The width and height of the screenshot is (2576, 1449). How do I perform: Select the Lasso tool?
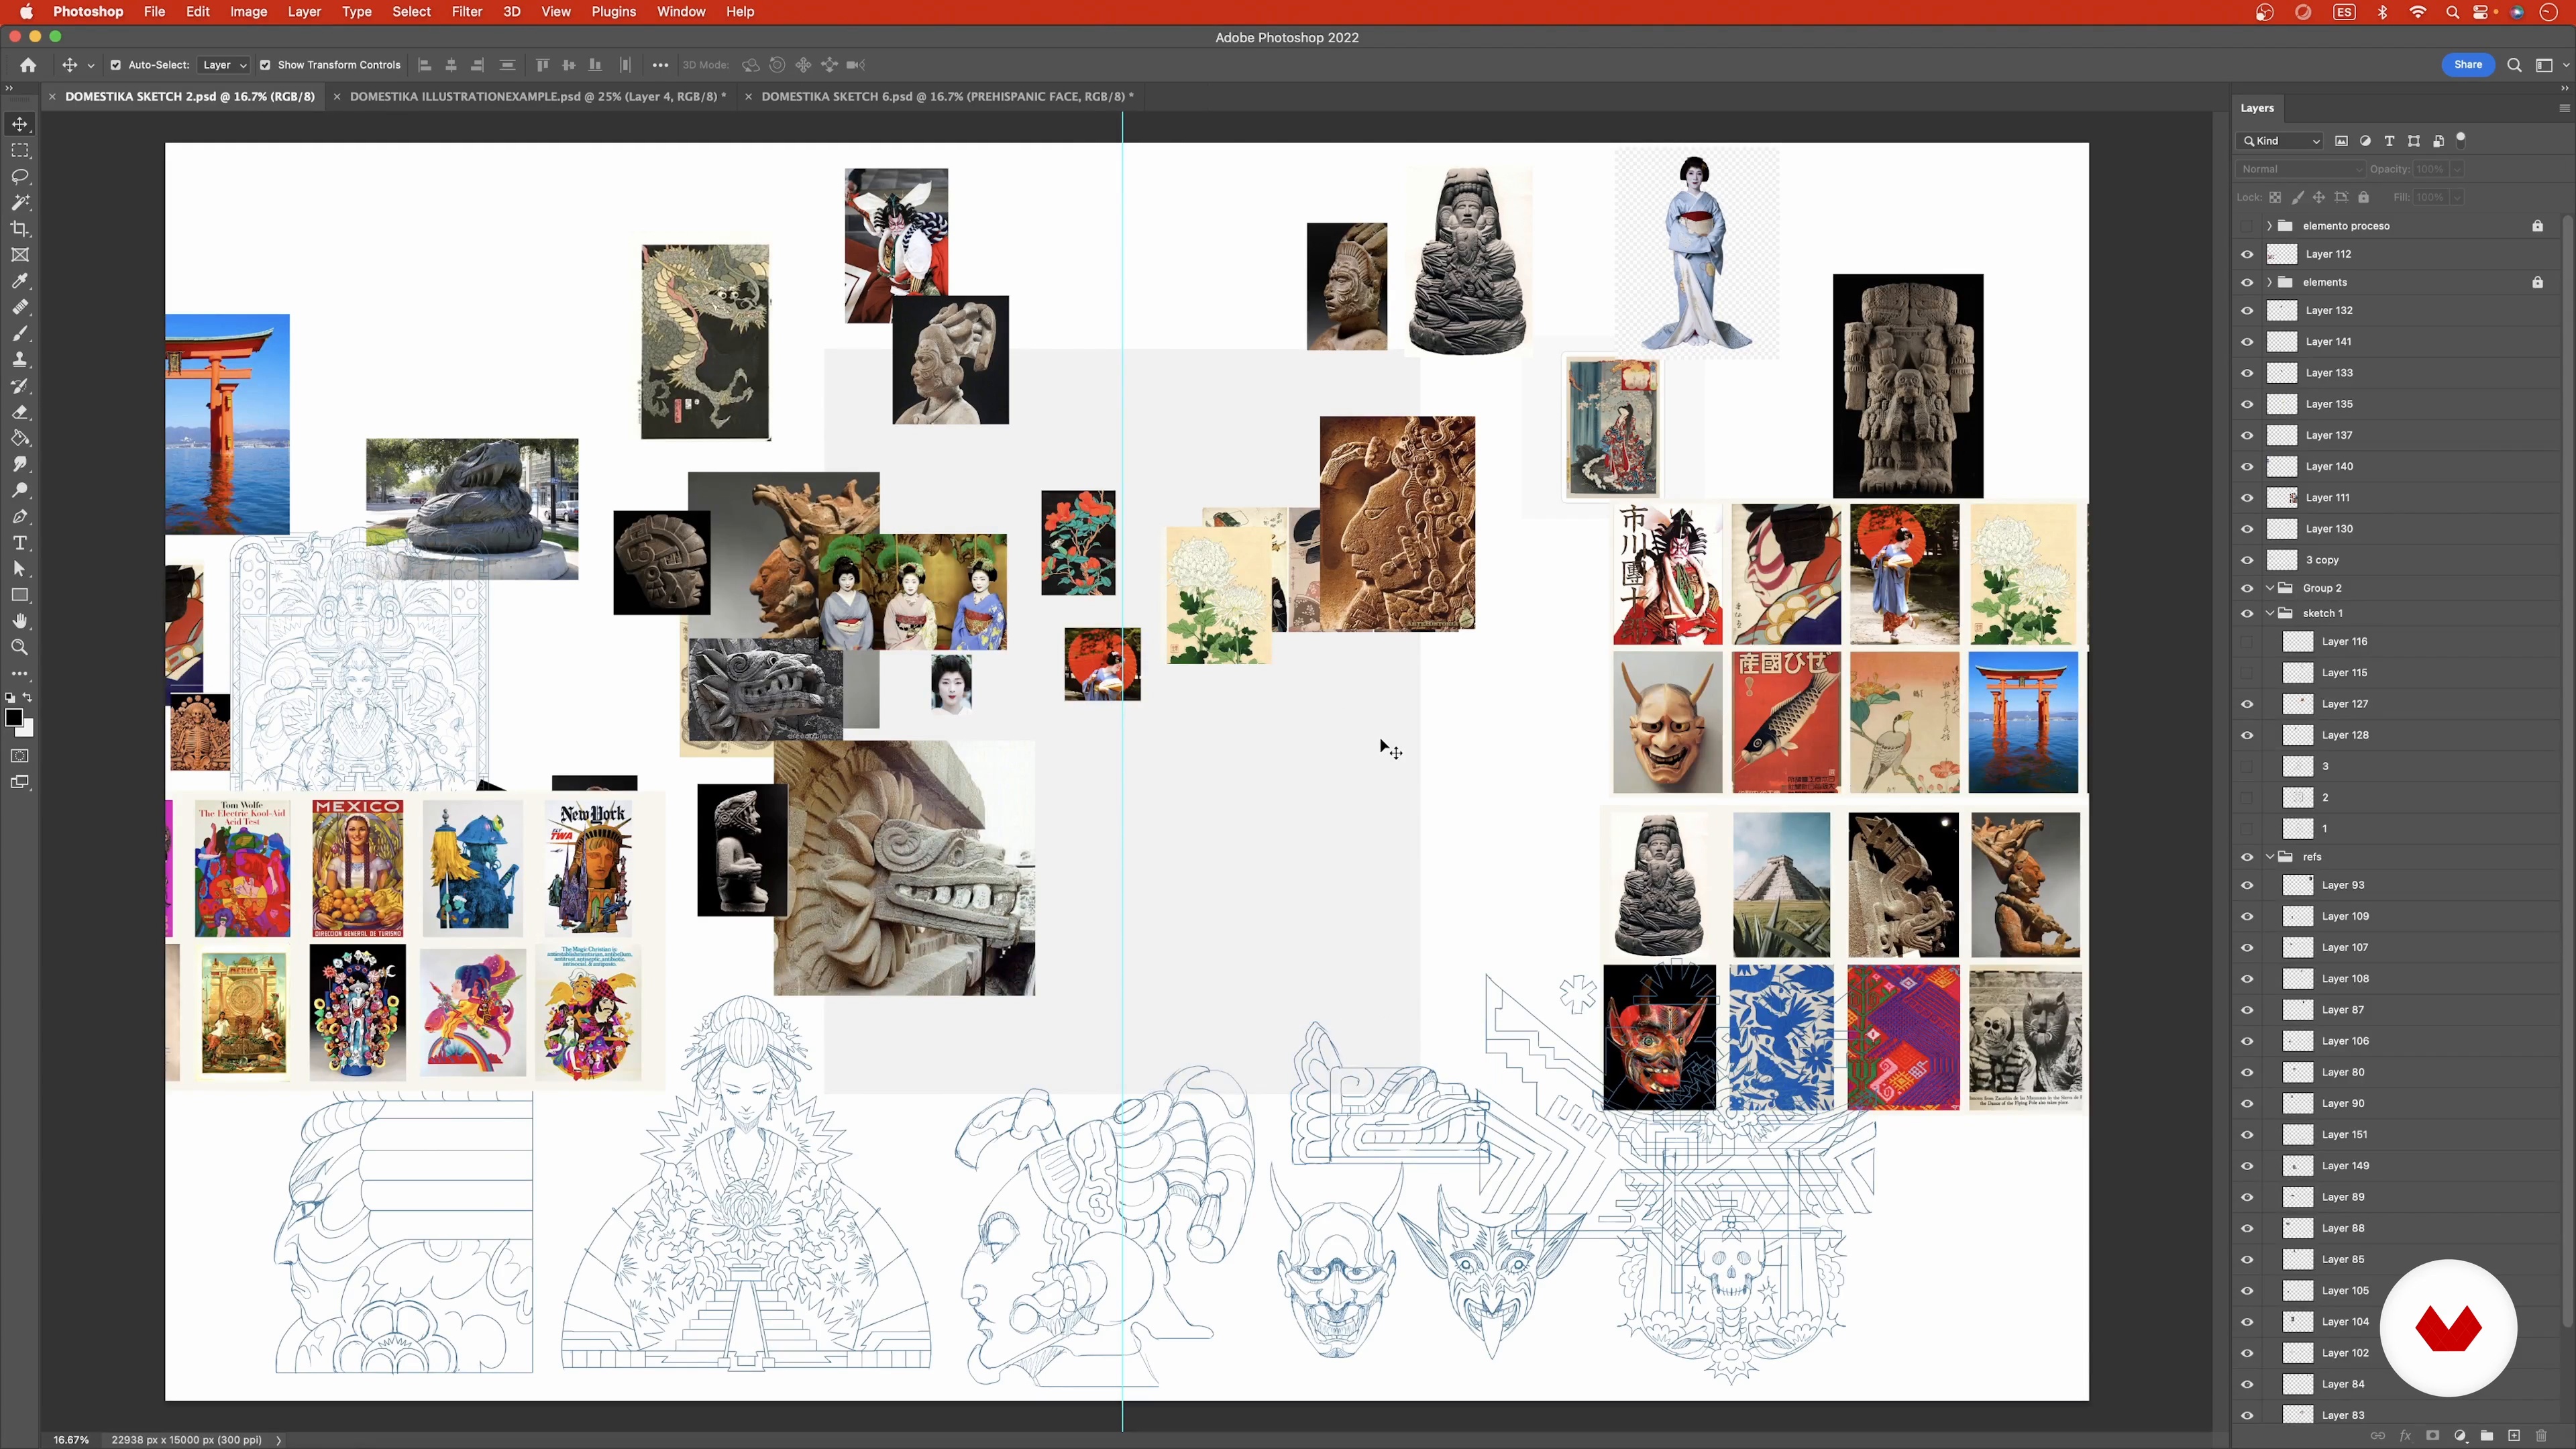click(20, 176)
